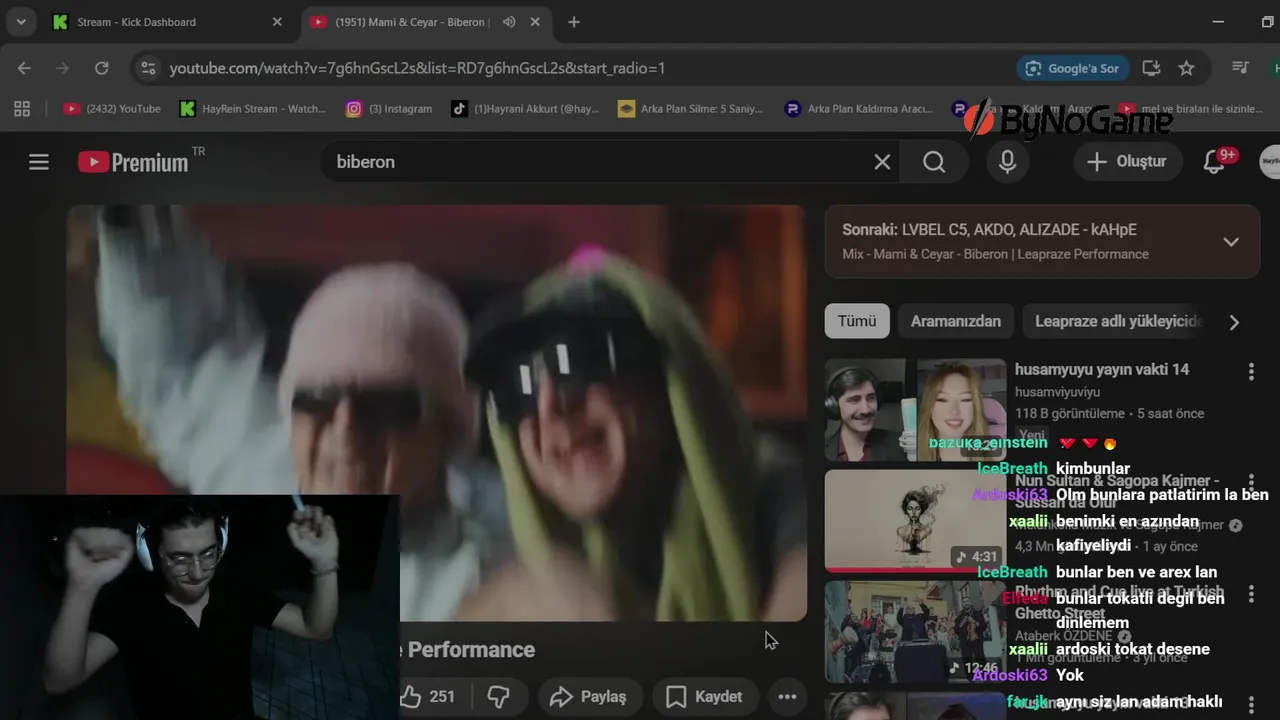Open Ghetto Street video thumbnail 12:46
This screenshot has height=720, width=1280.
[915, 632]
